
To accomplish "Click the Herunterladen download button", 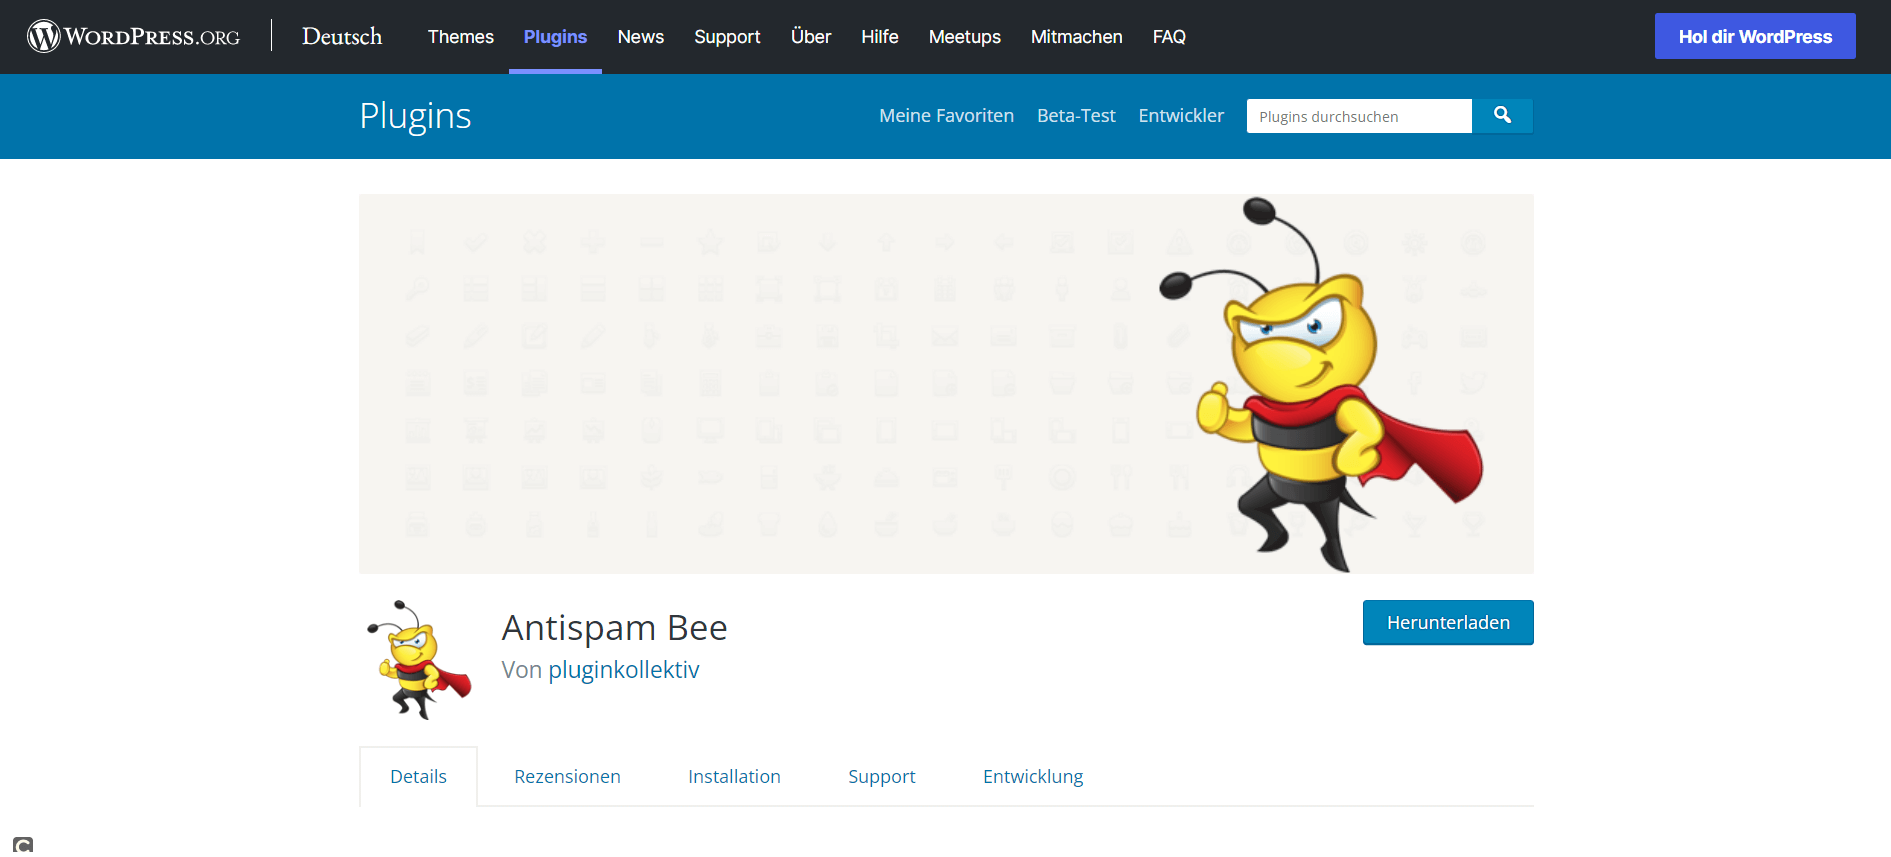I will point(1448,622).
